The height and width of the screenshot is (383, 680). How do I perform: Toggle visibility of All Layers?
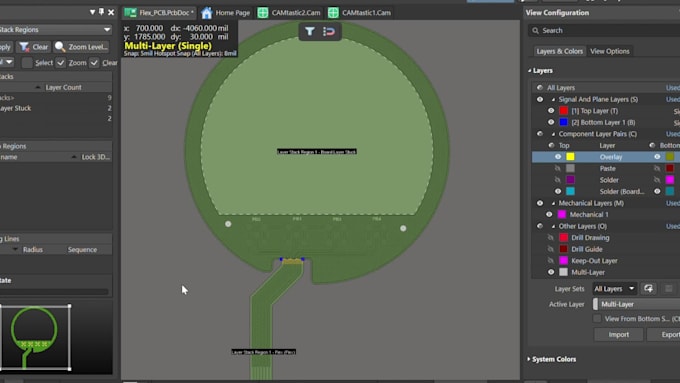pyautogui.click(x=539, y=88)
